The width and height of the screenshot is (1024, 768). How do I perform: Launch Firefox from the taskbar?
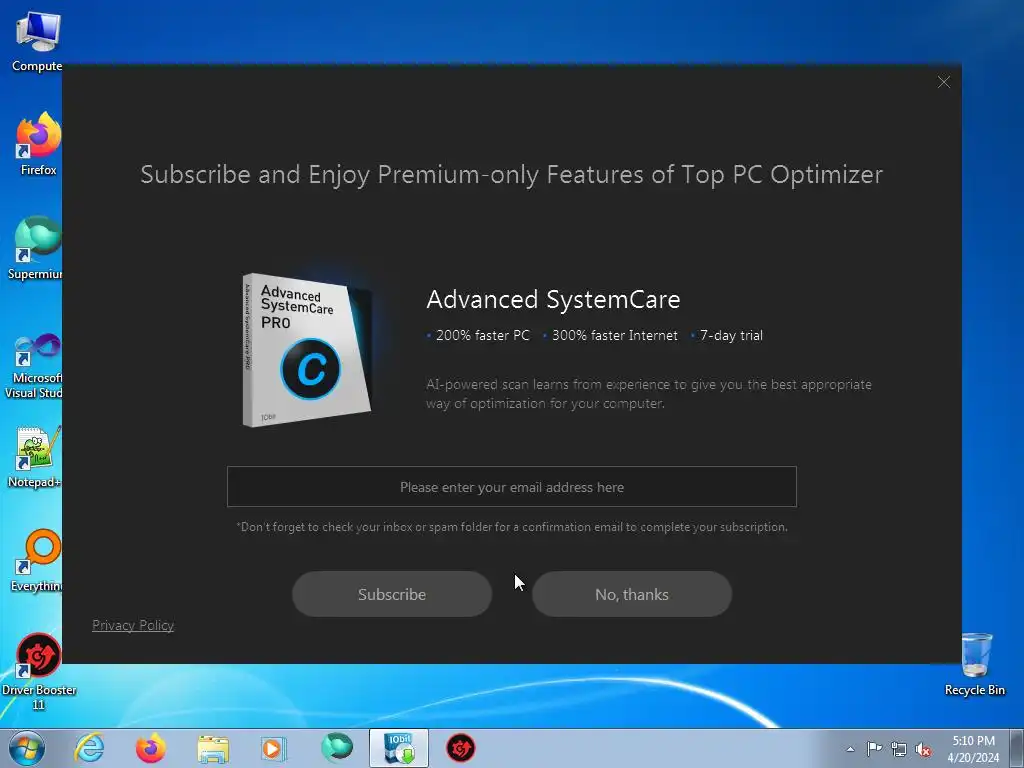[151, 748]
